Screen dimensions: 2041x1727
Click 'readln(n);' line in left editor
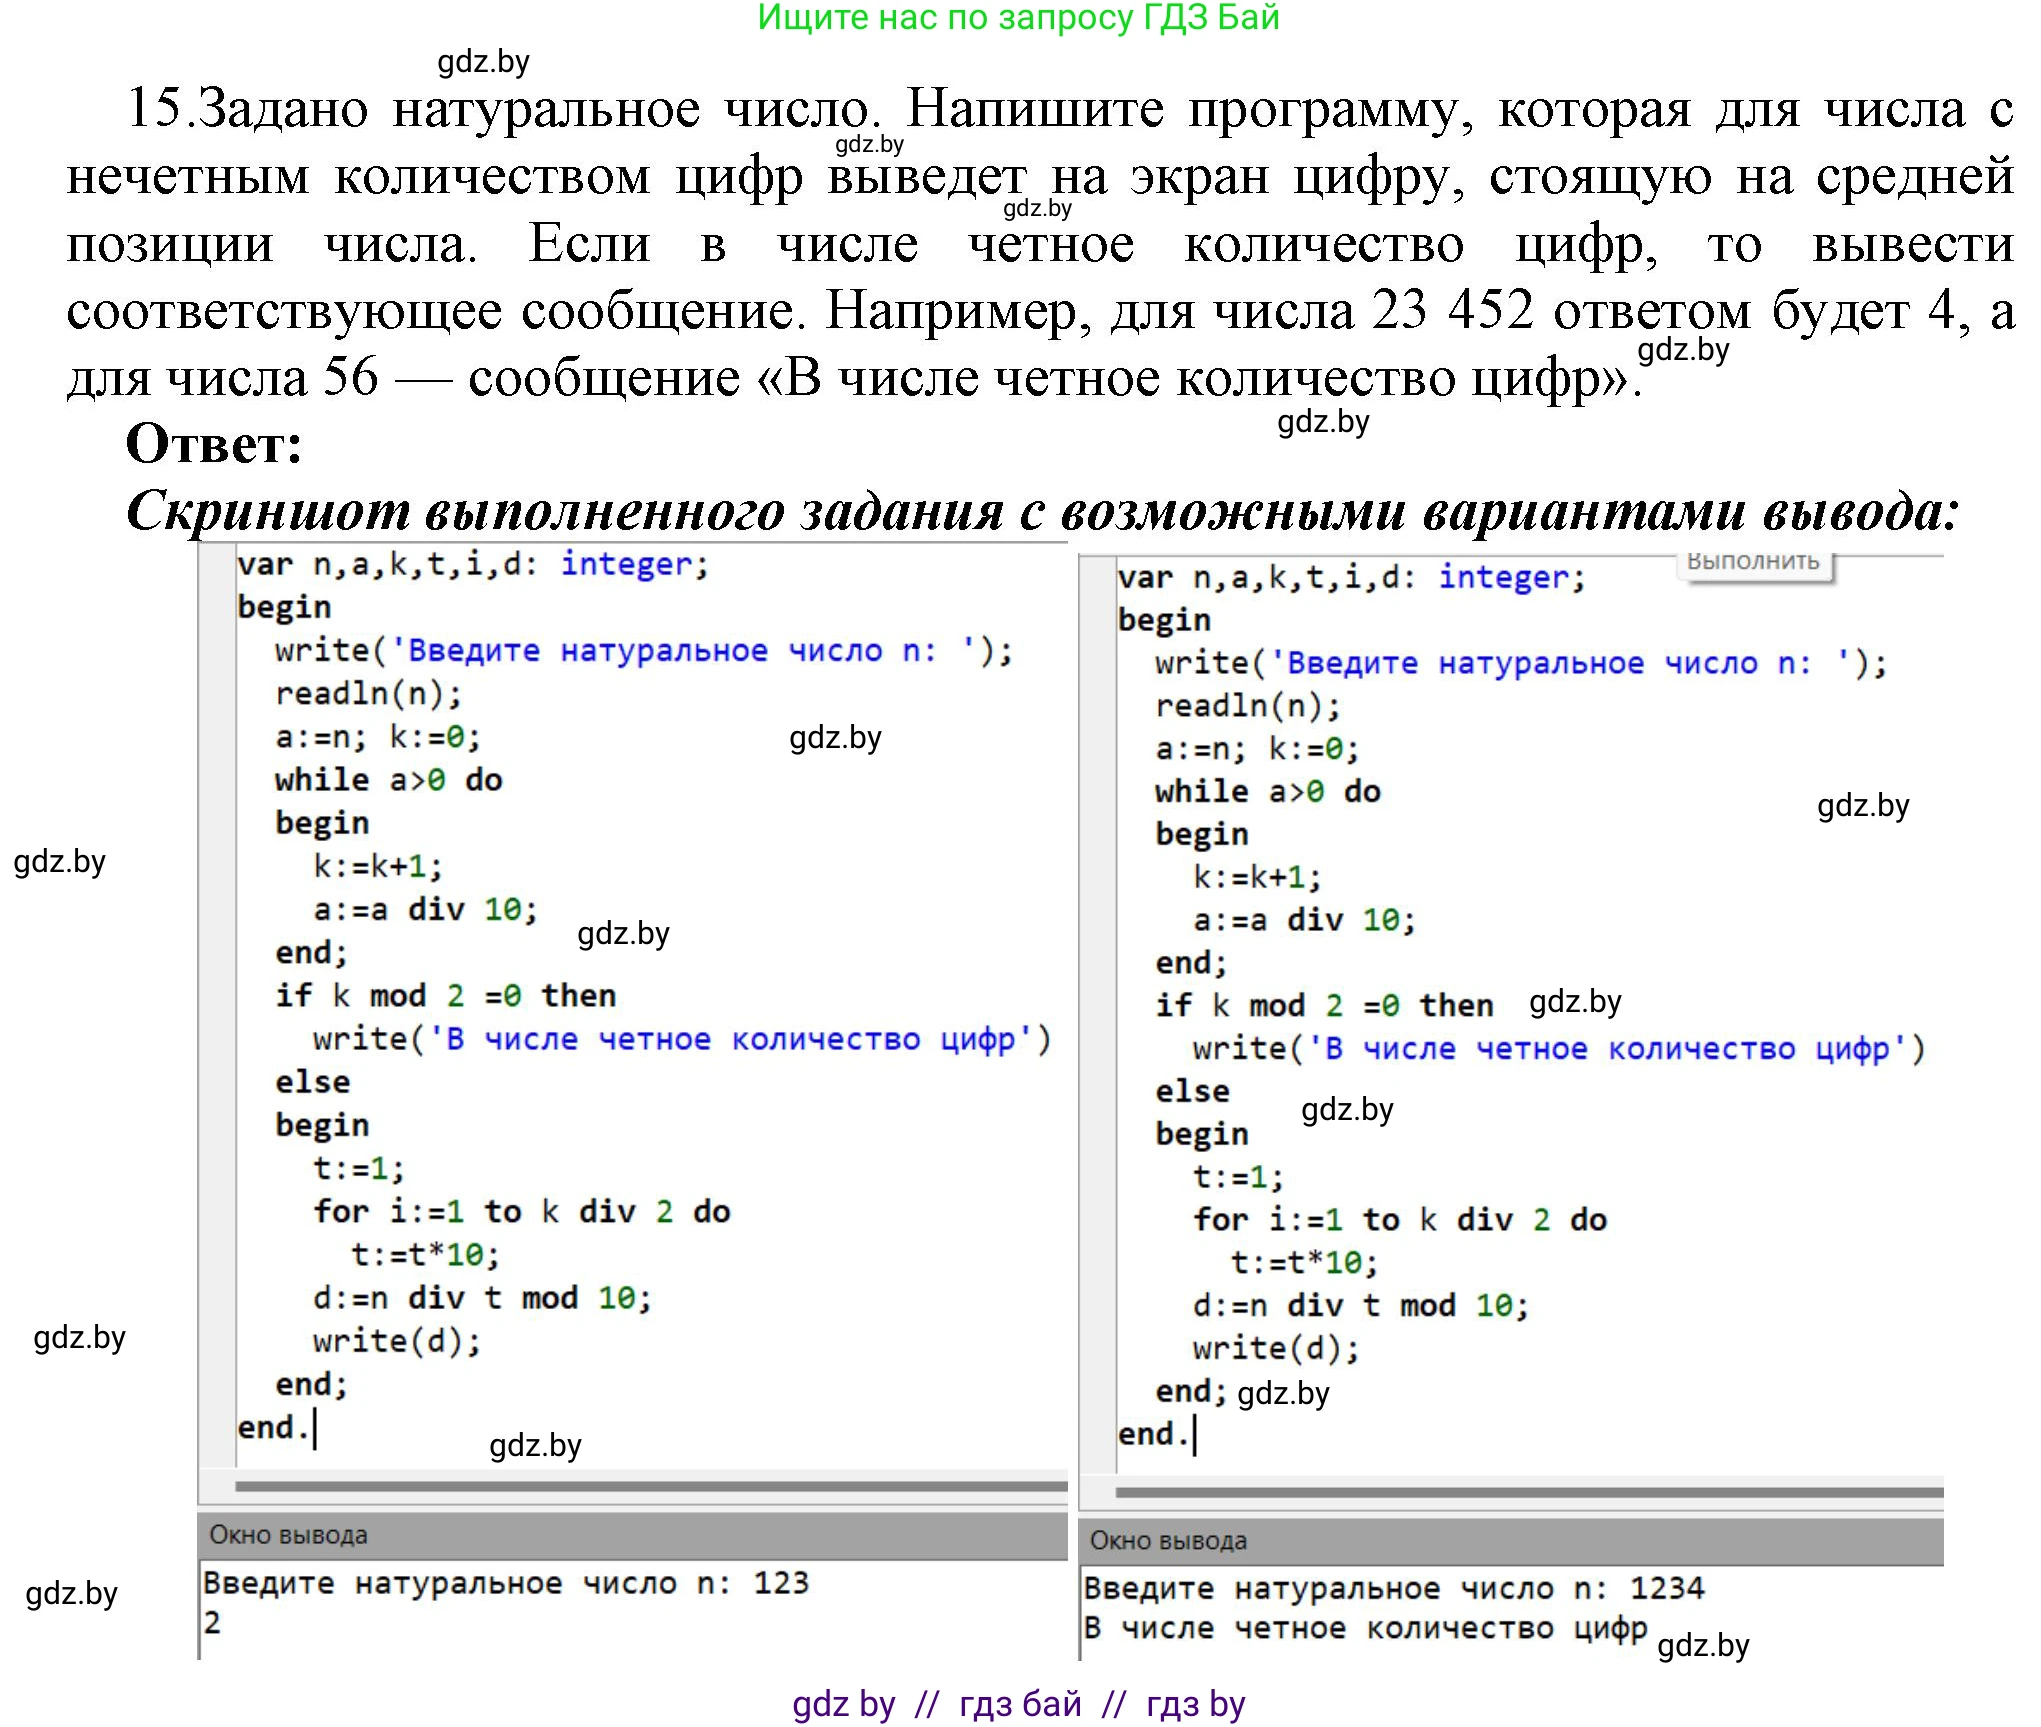(x=368, y=694)
